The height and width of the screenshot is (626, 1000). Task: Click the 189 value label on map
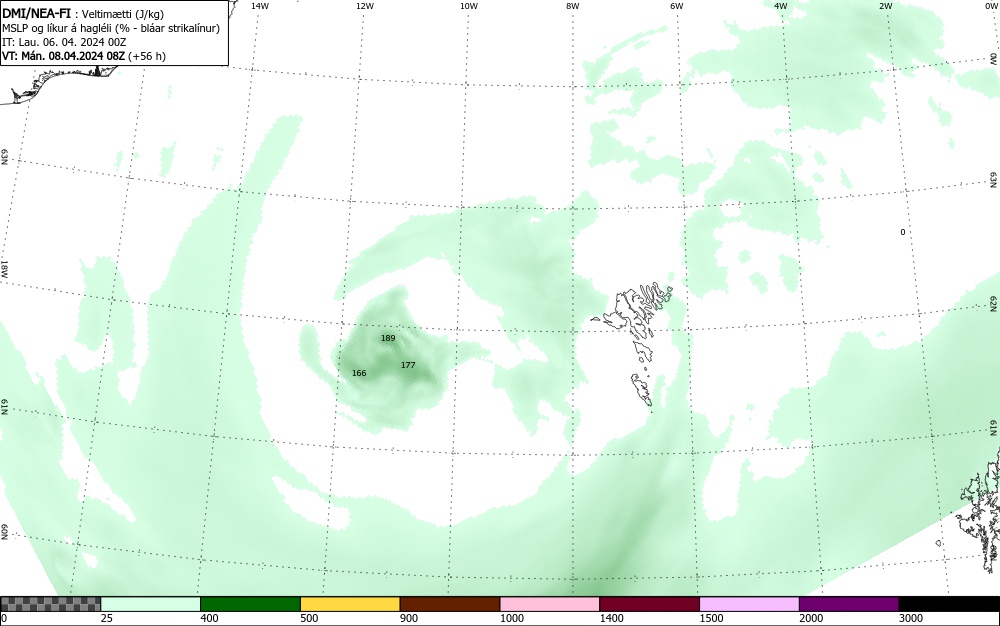pos(388,338)
